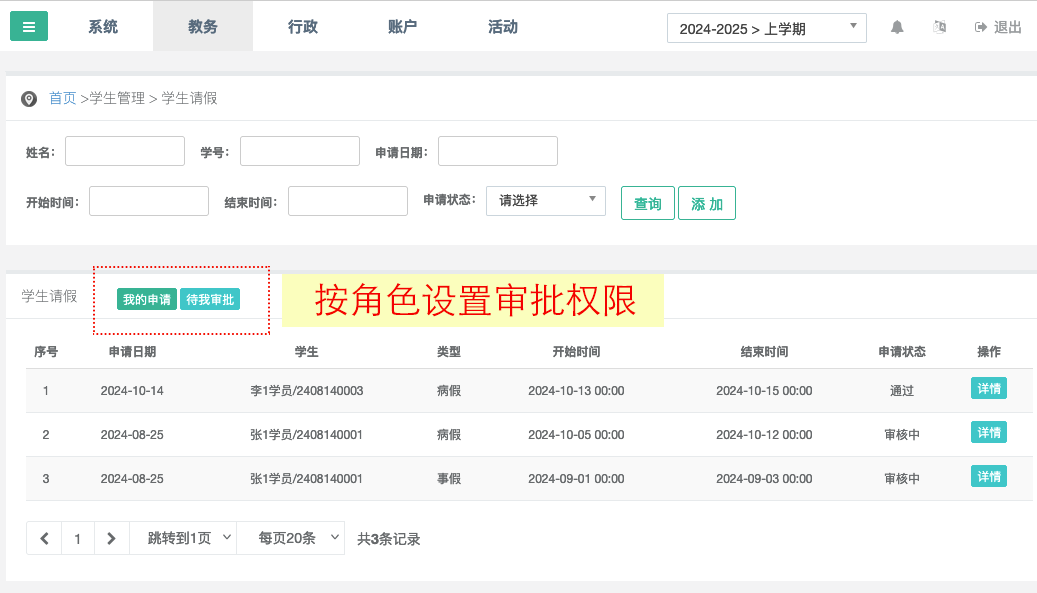Open the 2024-2025 上学期 semester dropdown
Viewport: 1037px width, 593px height.
click(766, 28)
